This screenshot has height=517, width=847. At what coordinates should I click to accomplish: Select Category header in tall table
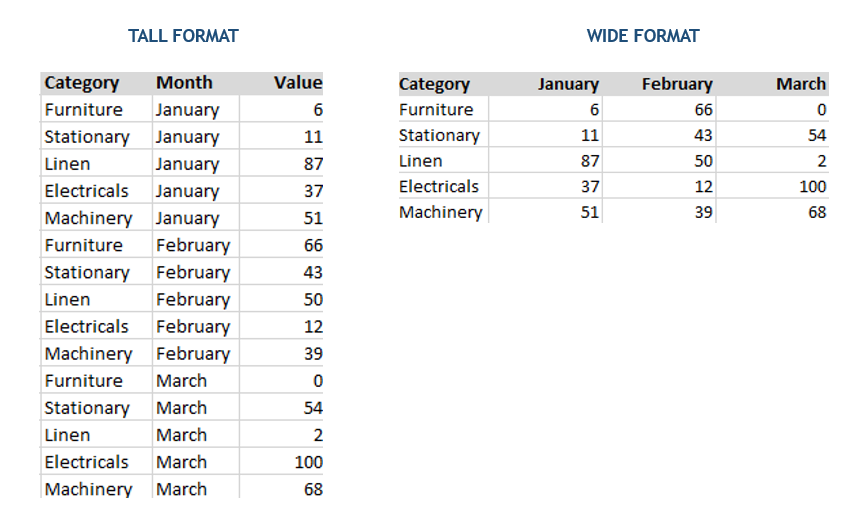point(82,83)
